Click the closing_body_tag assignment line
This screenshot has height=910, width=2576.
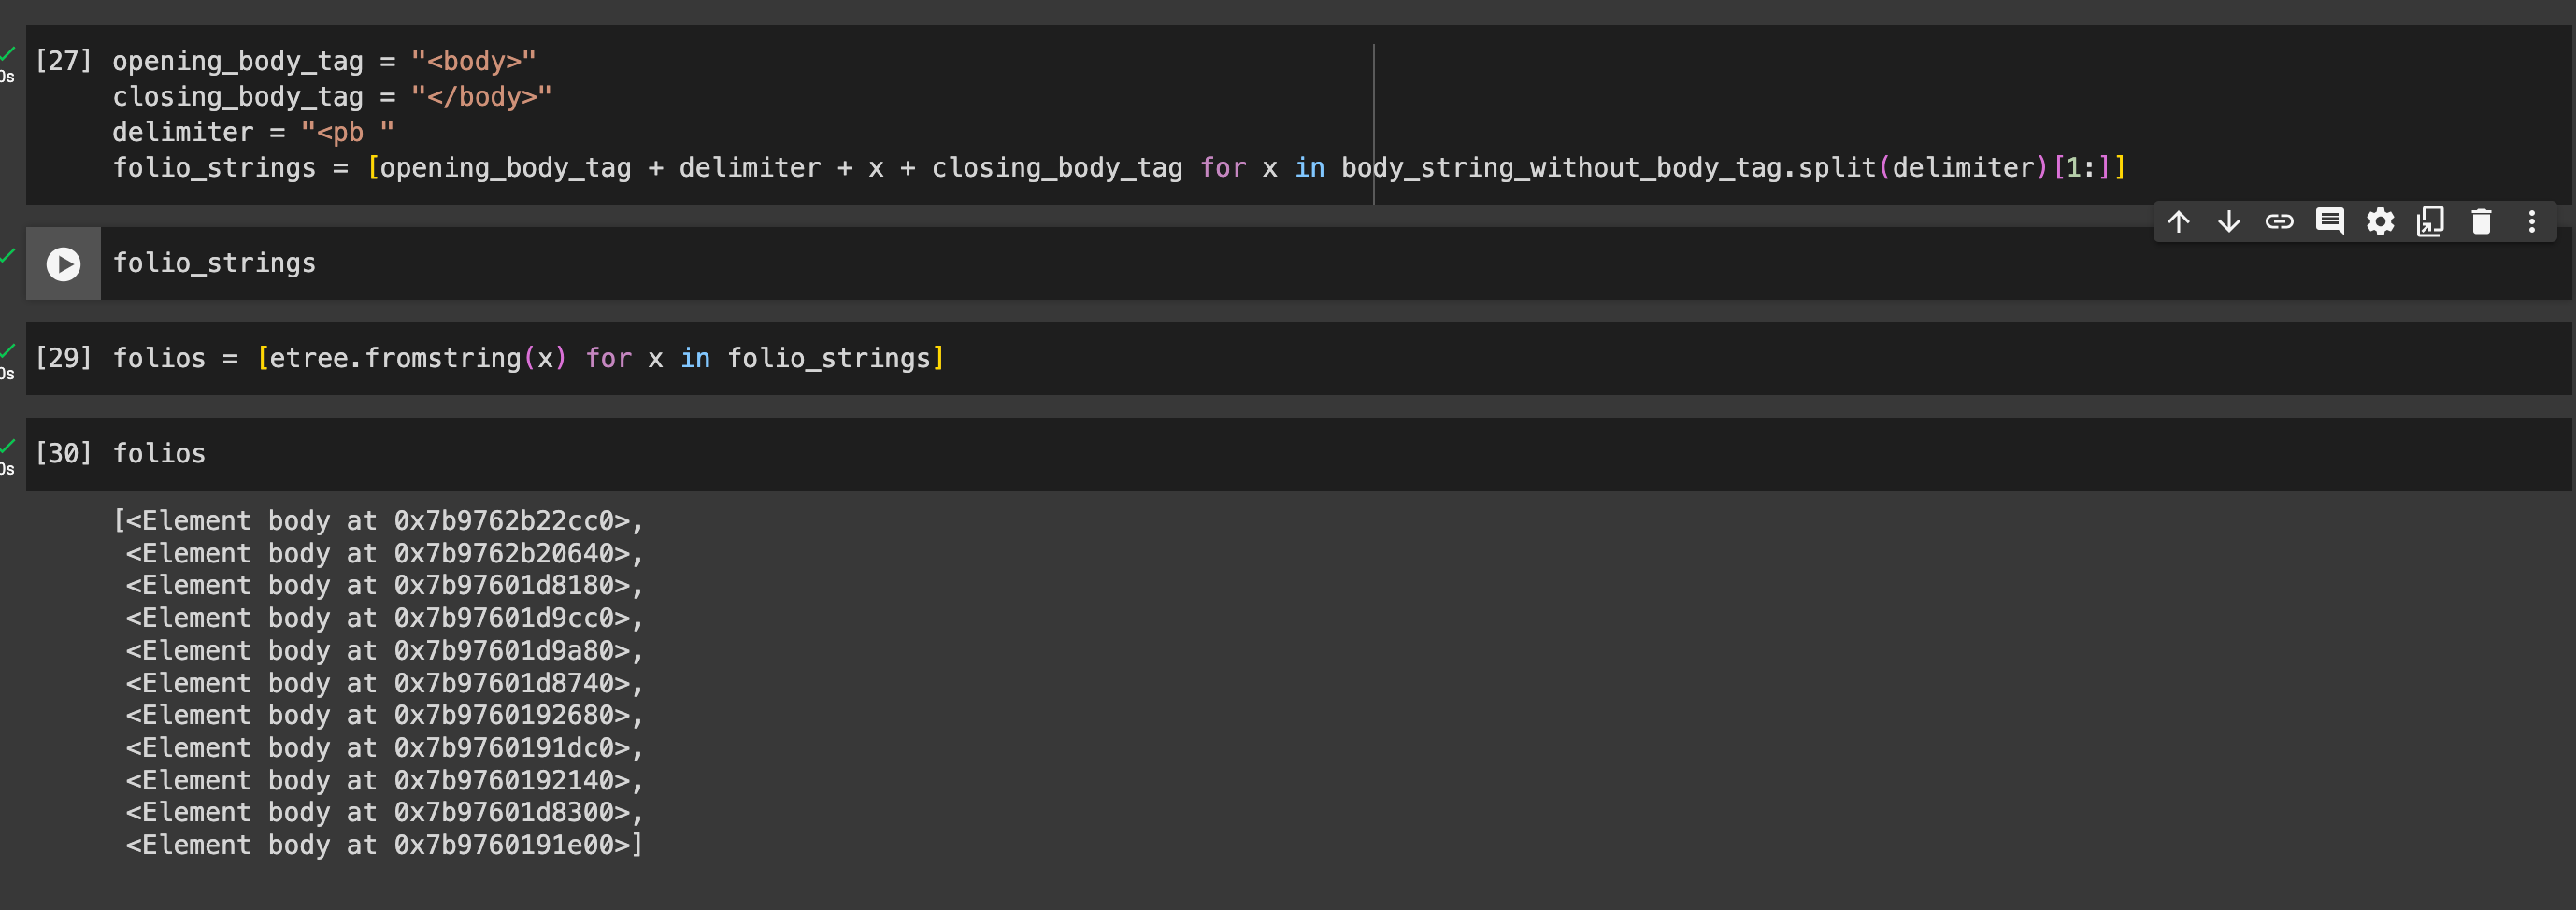331,97
